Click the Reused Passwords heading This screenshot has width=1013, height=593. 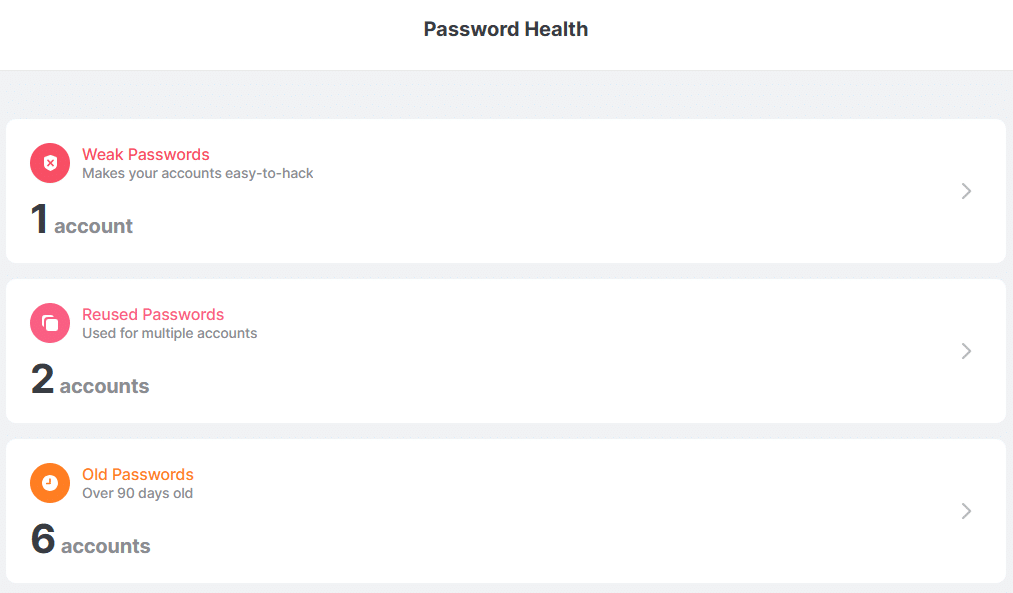(152, 314)
